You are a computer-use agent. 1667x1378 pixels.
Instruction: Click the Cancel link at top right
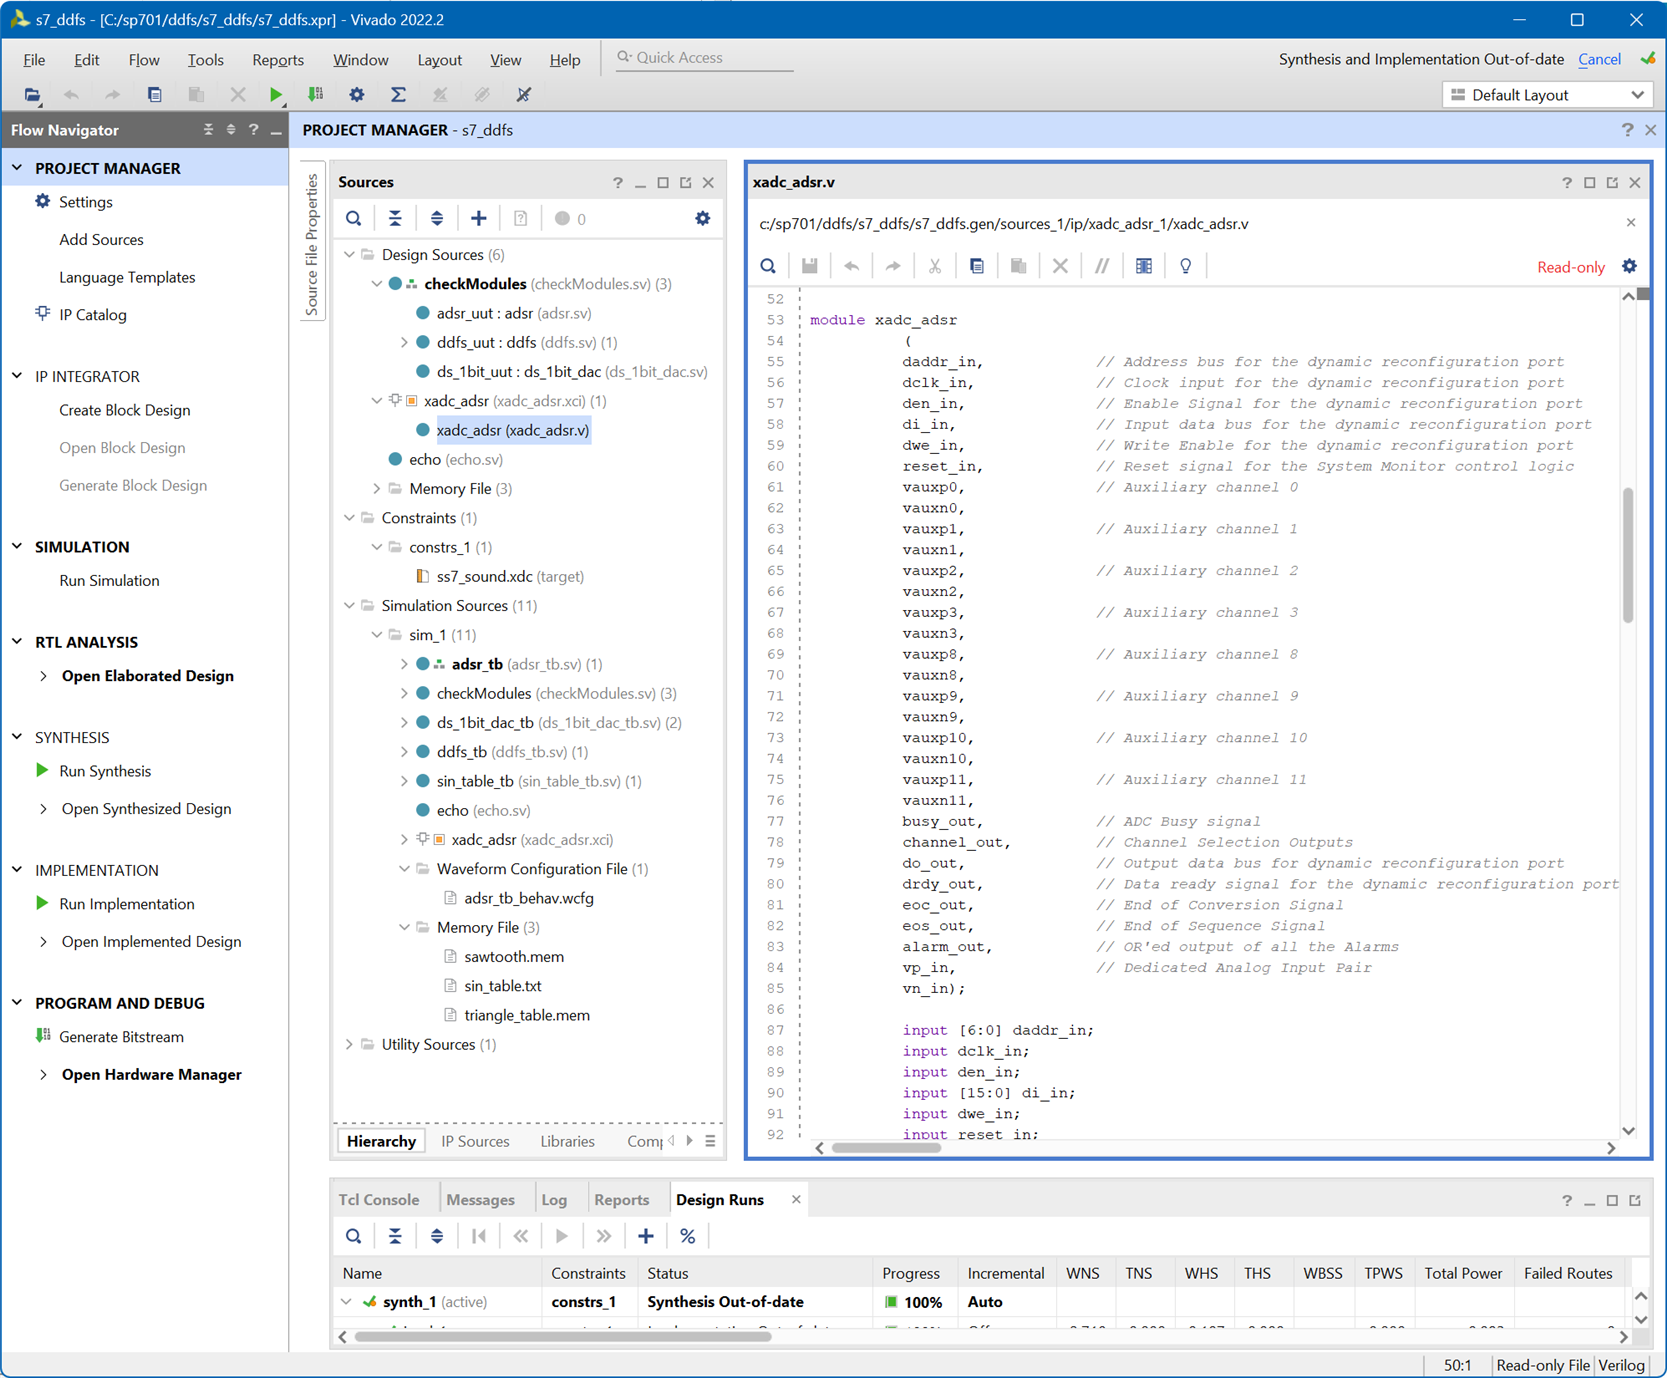click(1599, 60)
